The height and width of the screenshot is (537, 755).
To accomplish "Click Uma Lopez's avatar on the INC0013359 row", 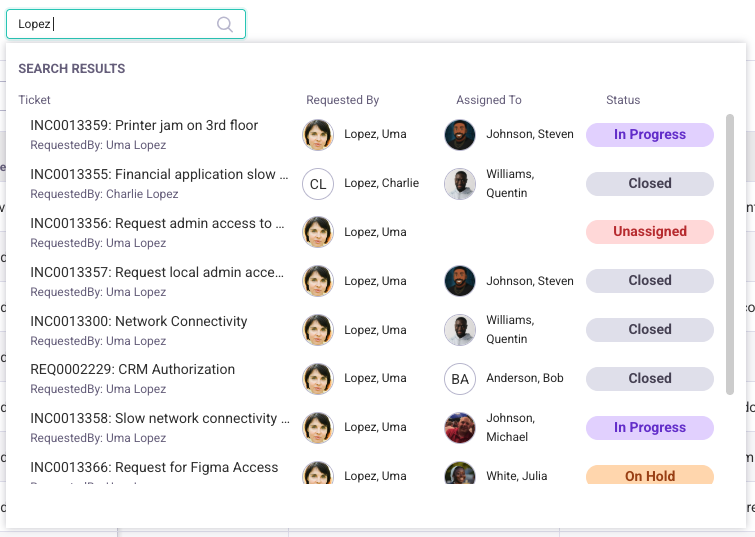I will click(x=318, y=135).
